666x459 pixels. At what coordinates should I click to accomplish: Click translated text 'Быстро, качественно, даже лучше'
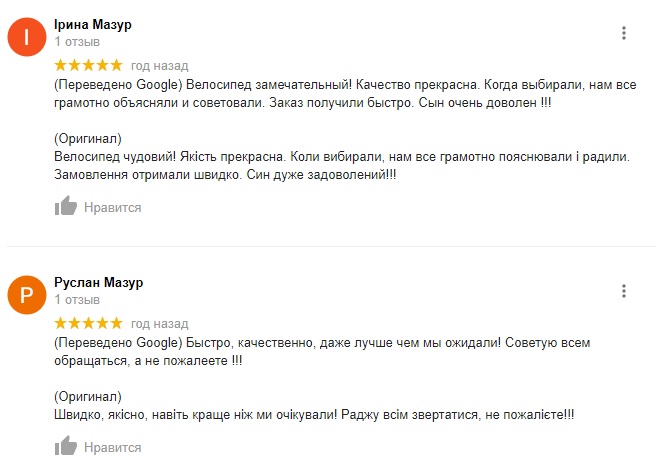pyautogui.click(x=322, y=352)
